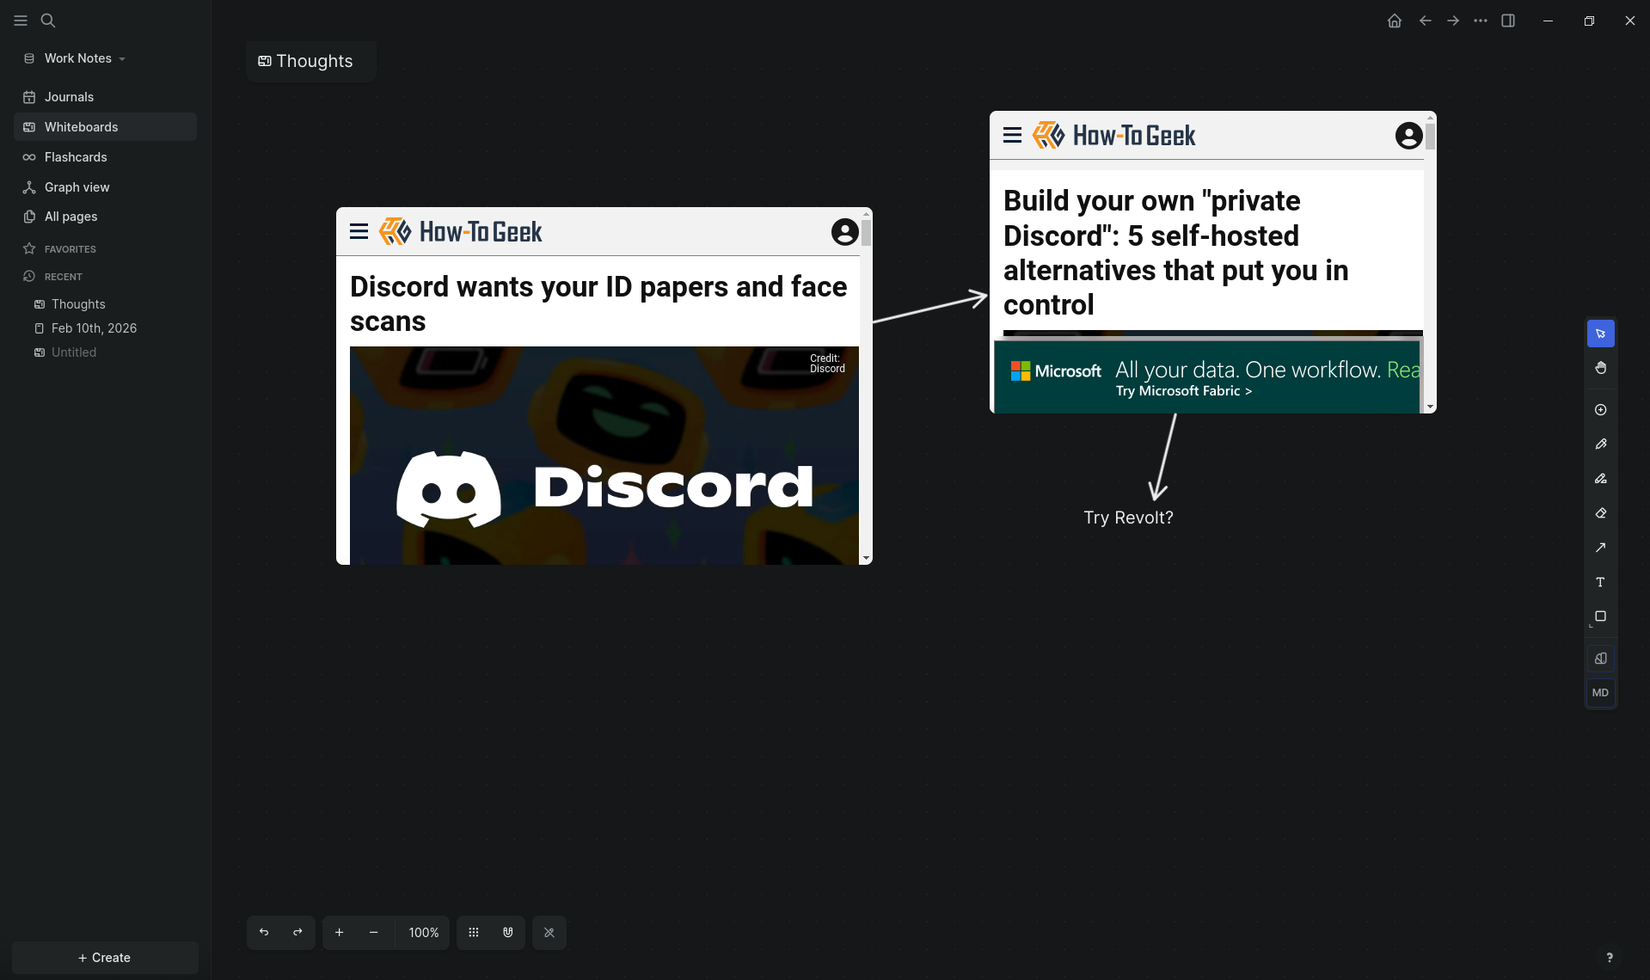This screenshot has height=980, width=1650.
Task: Open the color palette tool
Action: (1600, 658)
